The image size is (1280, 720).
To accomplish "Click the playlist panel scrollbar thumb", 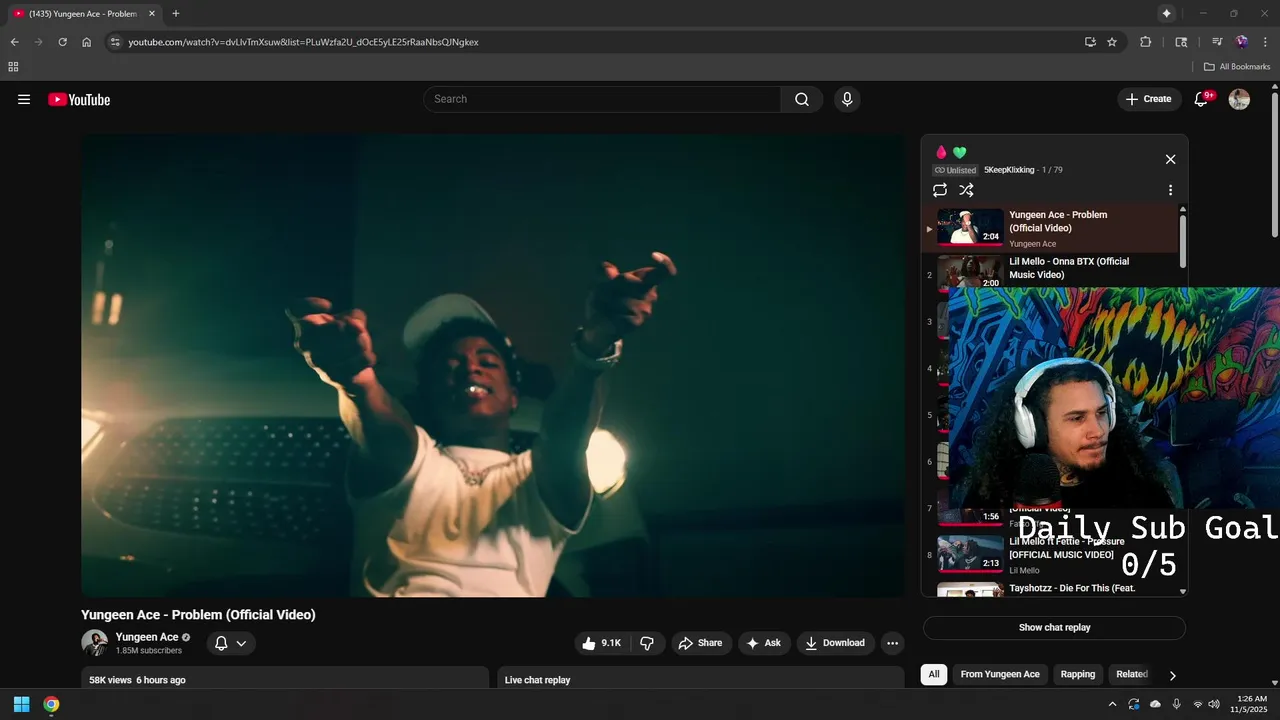I will coord(1183,240).
